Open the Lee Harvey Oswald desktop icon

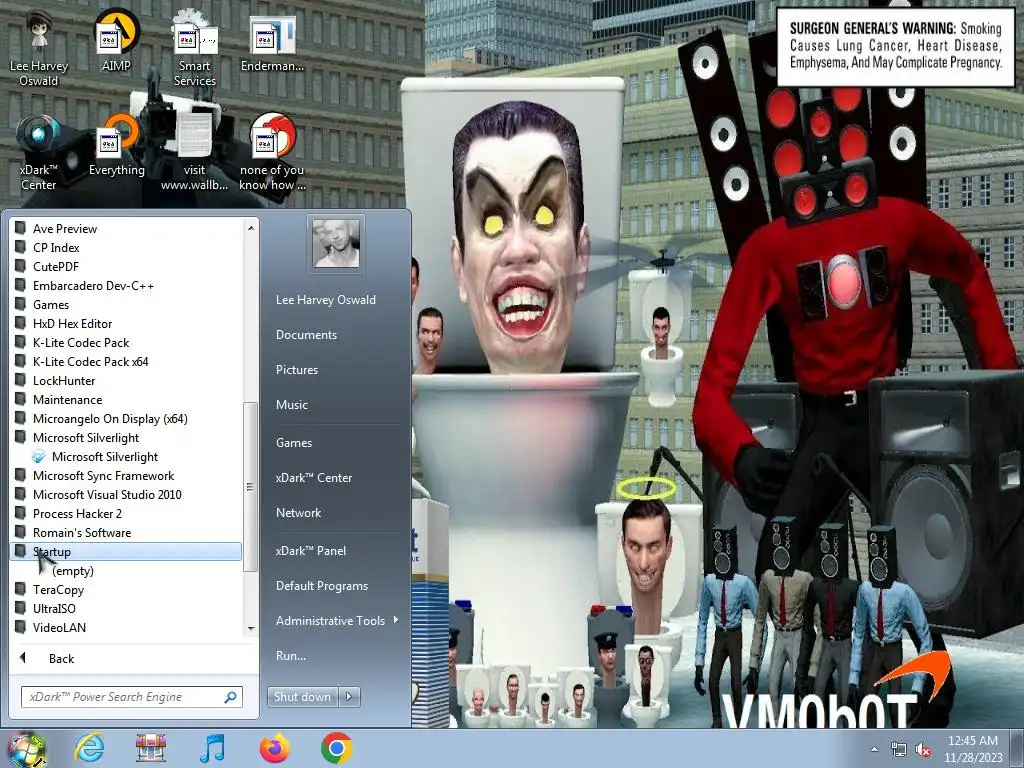39,49
